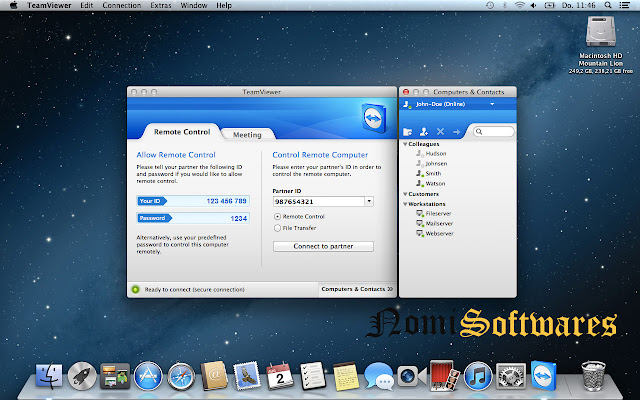This screenshot has height=400, width=640.
Task: Open the Apple menu
Action: pos(13,5)
